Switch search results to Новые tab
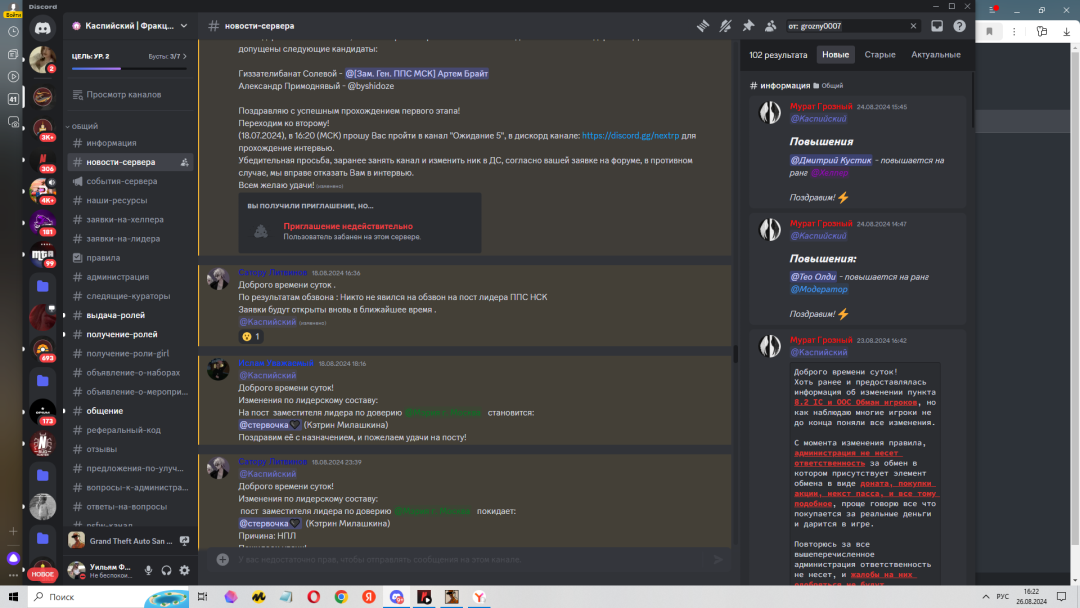Image resolution: width=1080 pixels, height=608 pixels. pyautogui.click(x=835, y=54)
